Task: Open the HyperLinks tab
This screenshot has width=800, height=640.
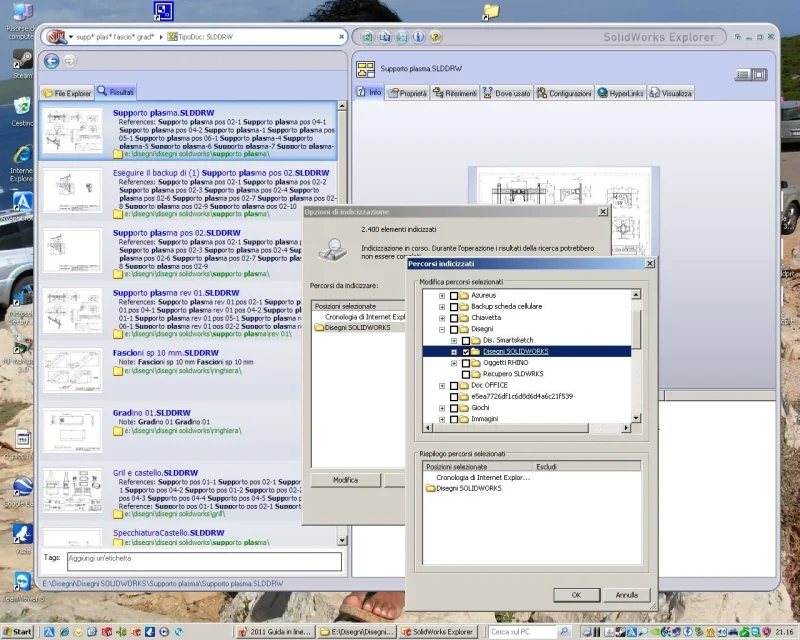Action: tap(620, 93)
